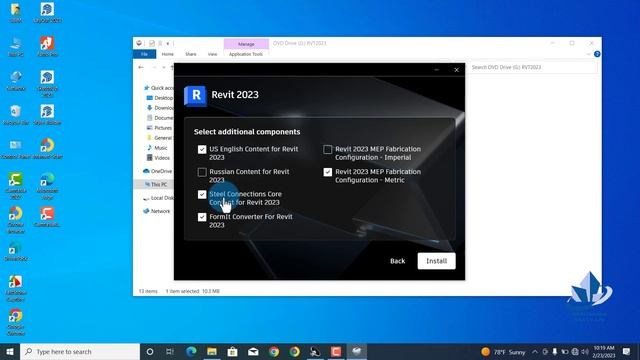Screen dimensions: 640x360
Task: Open recent locations dropdown in Explorer
Action: pyautogui.click(x=164, y=67)
